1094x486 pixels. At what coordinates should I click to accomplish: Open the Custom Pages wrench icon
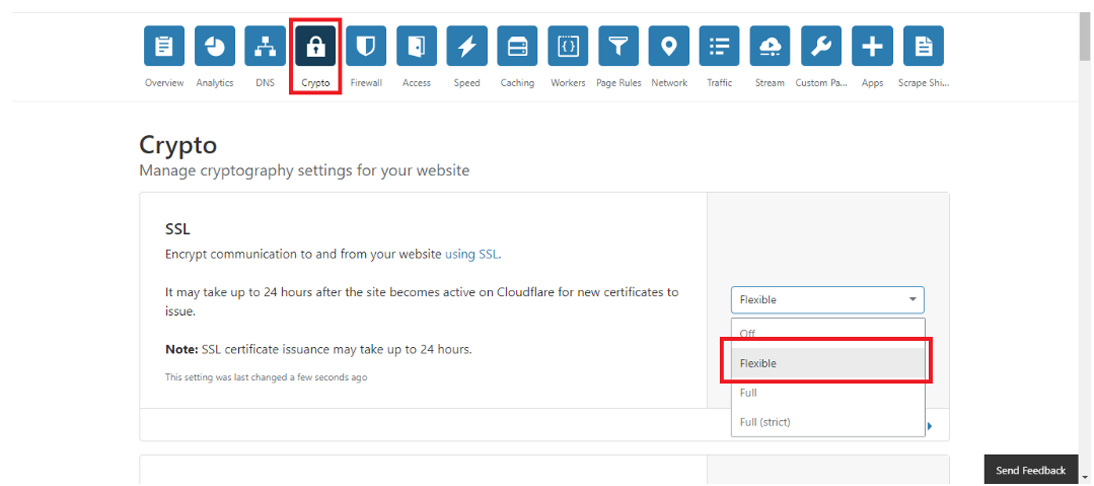click(x=821, y=47)
